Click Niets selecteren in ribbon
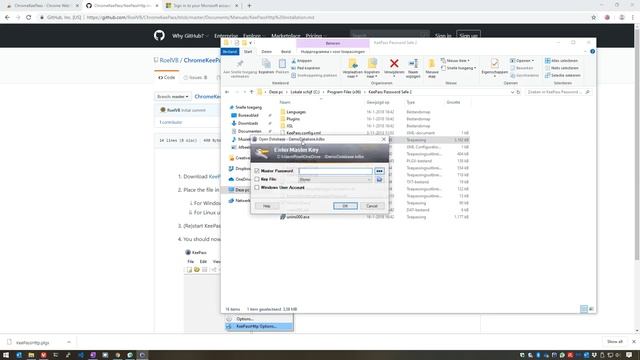This screenshot has width=640, height=360. coord(562,68)
